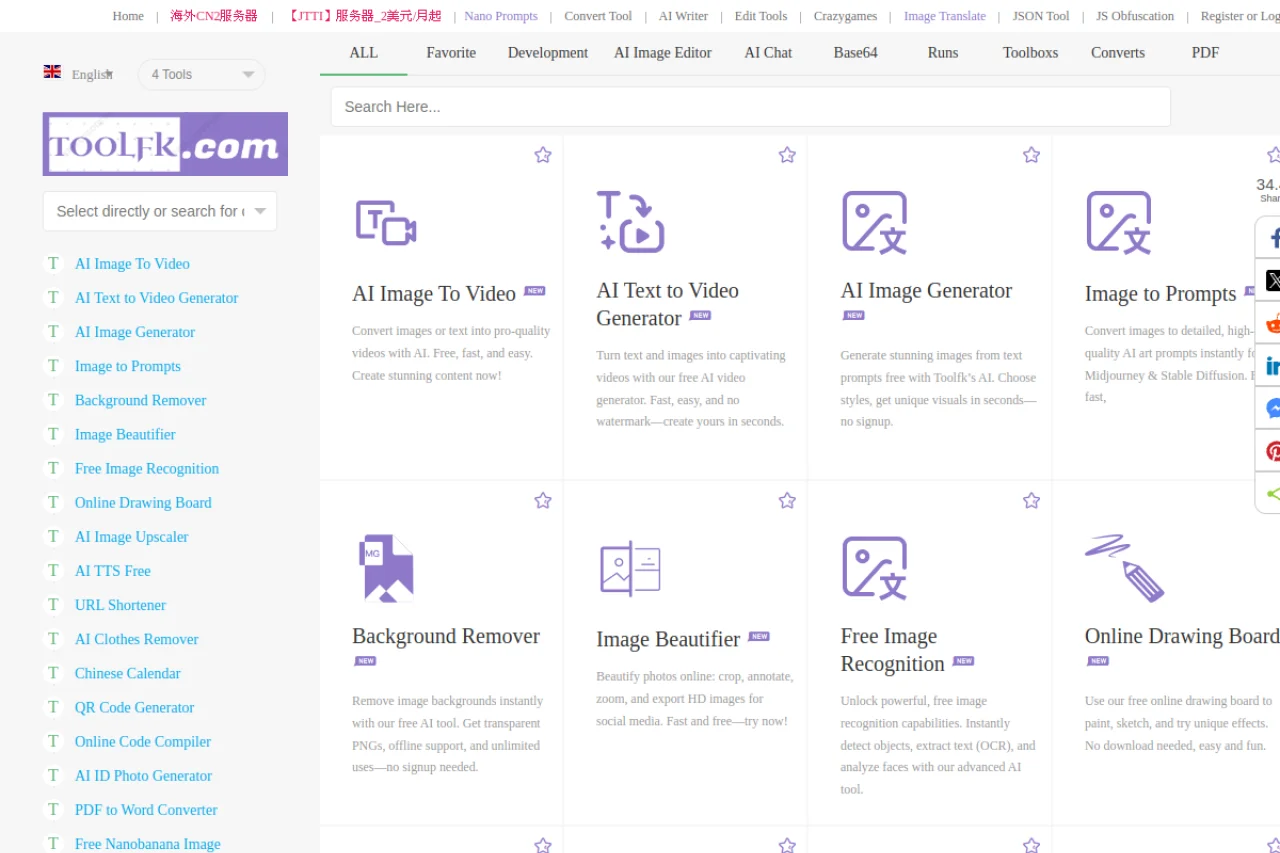Open sidebar link AI TTS Free
The width and height of the screenshot is (1280, 853).
113,571
